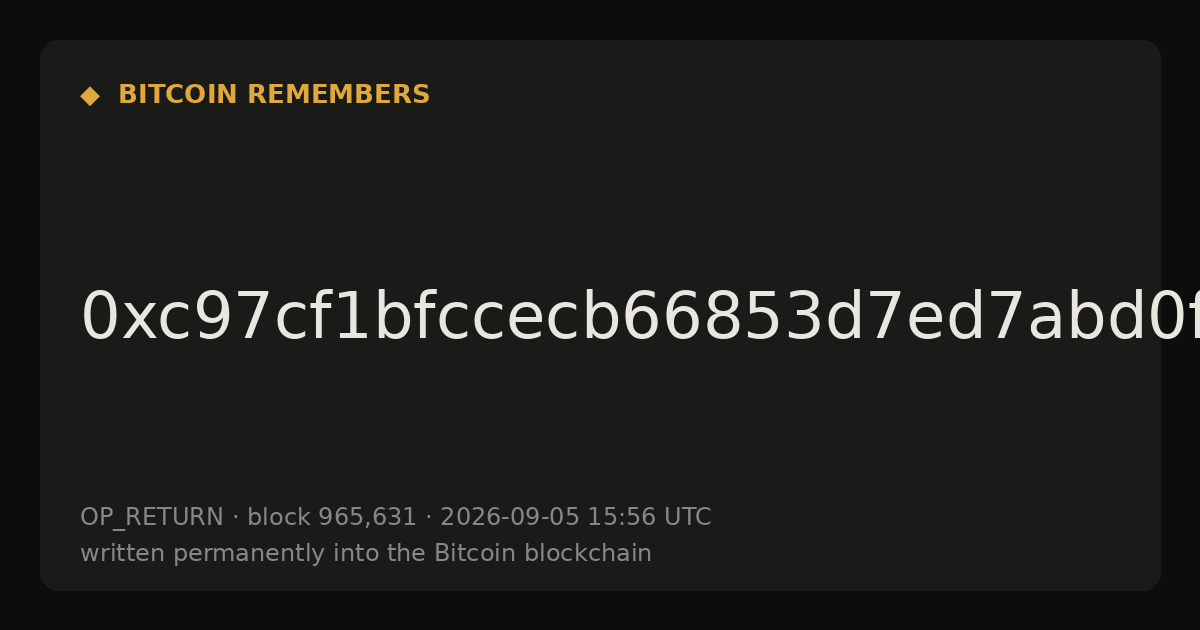
Task: Click the word BITCOIN in header
Action: coord(179,95)
